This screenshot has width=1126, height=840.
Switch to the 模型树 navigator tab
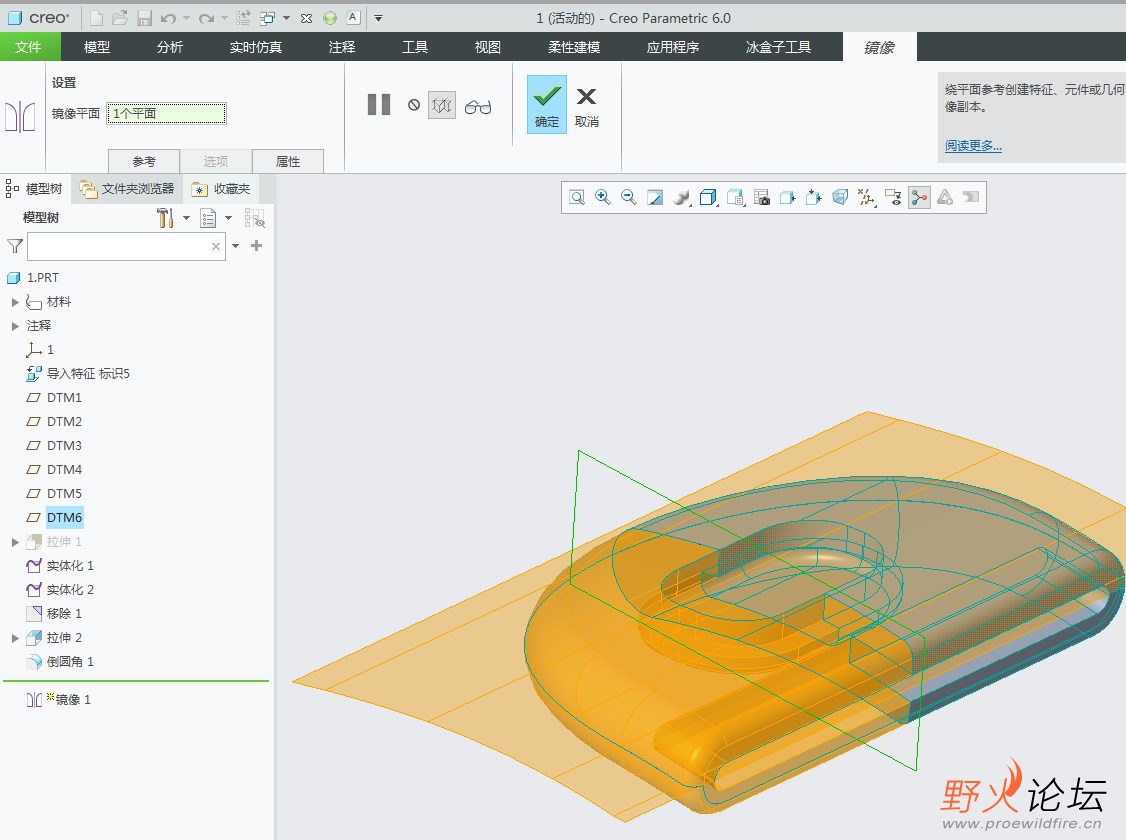pos(34,189)
